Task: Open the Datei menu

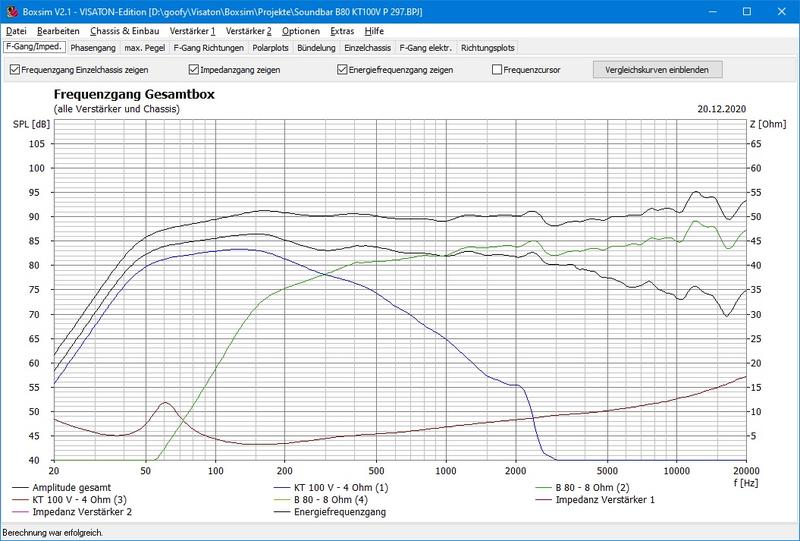Action: click(x=16, y=31)
